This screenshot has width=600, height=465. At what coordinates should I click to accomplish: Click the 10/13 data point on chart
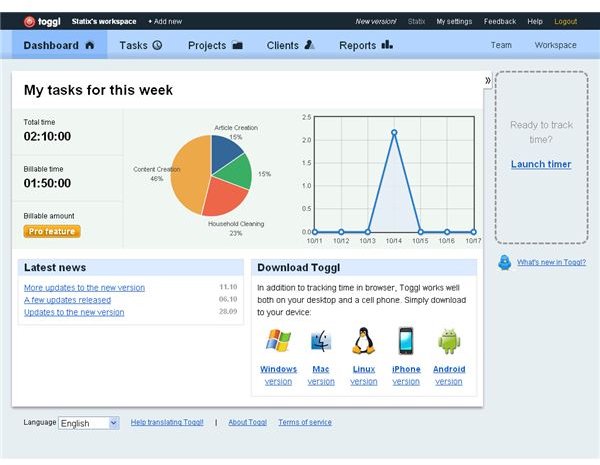coord(367,232)
